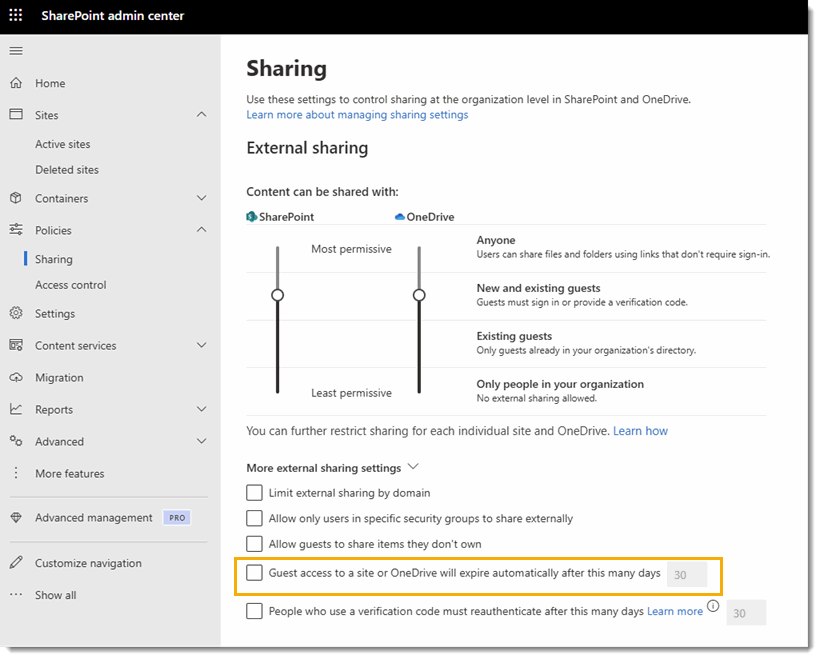
Task: Enable guest access expiration checkbox
Action: pos(254,573)
